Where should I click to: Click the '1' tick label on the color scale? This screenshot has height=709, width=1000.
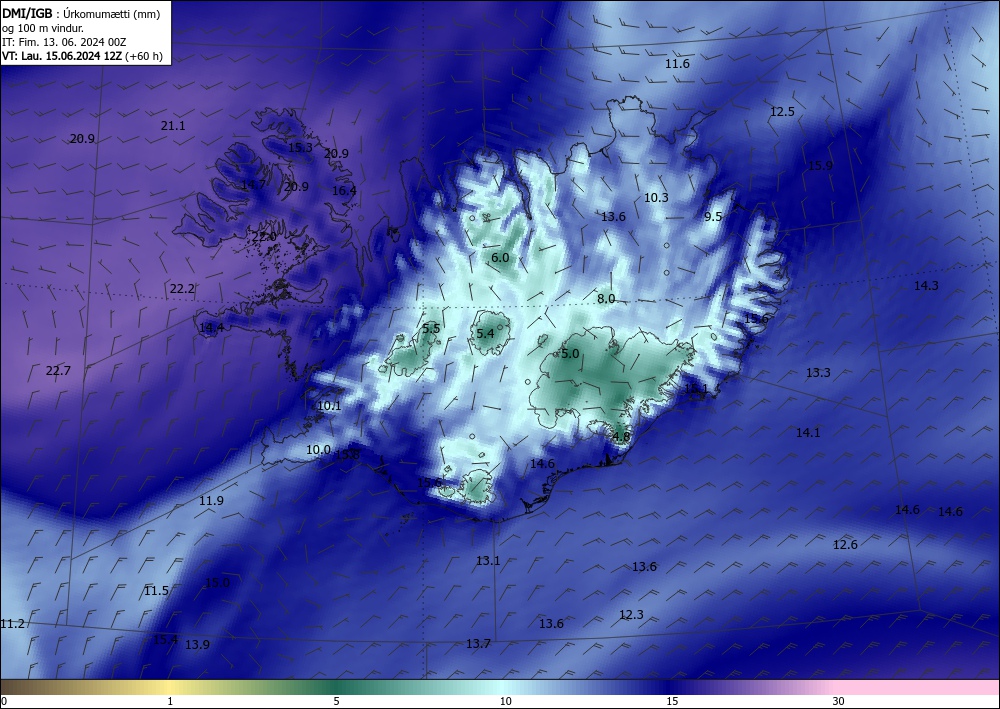pyautogui.click(x=170, y=701)
